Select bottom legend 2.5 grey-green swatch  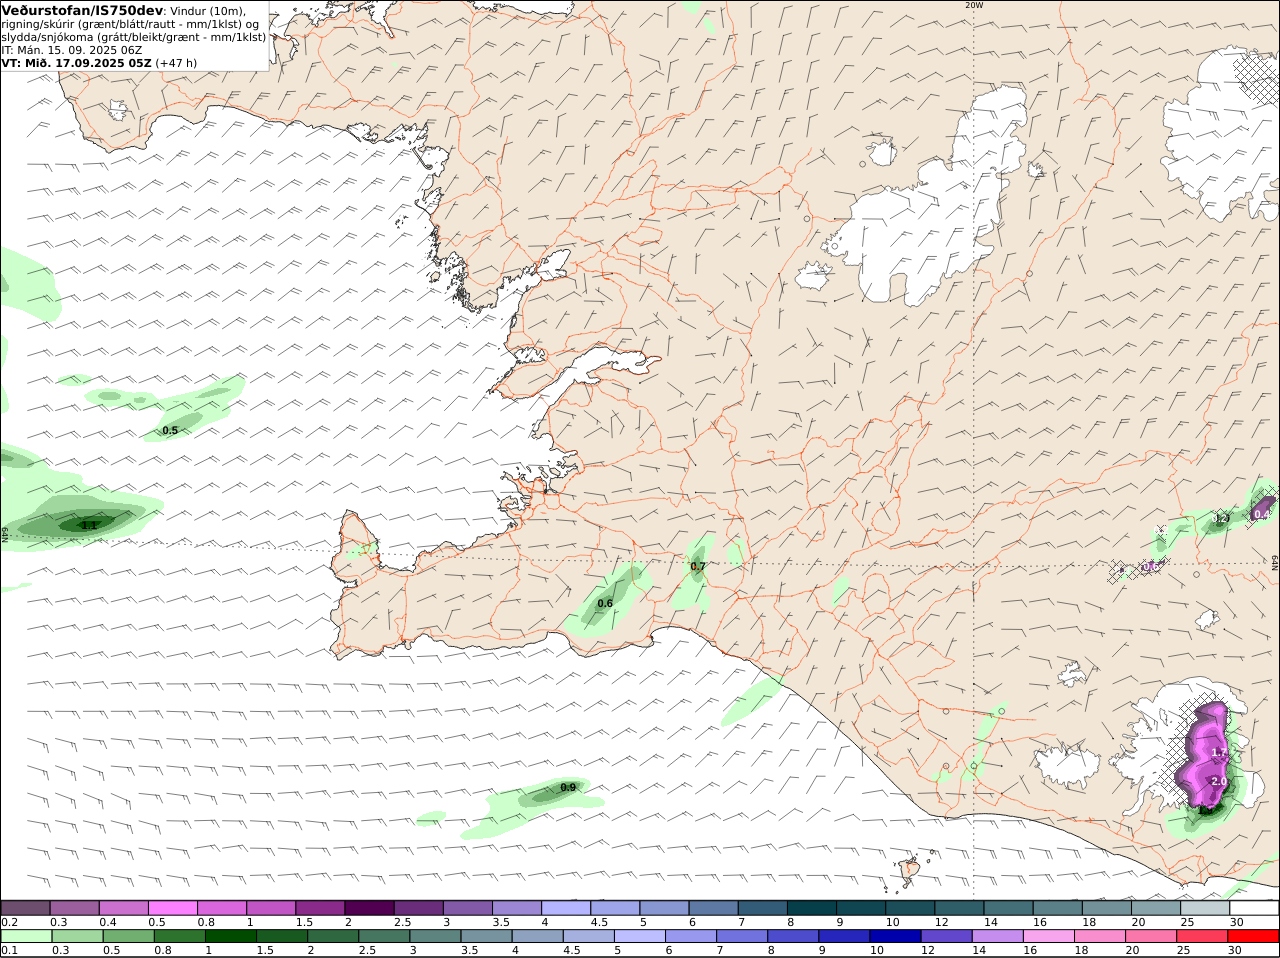[x=384, y=936]
